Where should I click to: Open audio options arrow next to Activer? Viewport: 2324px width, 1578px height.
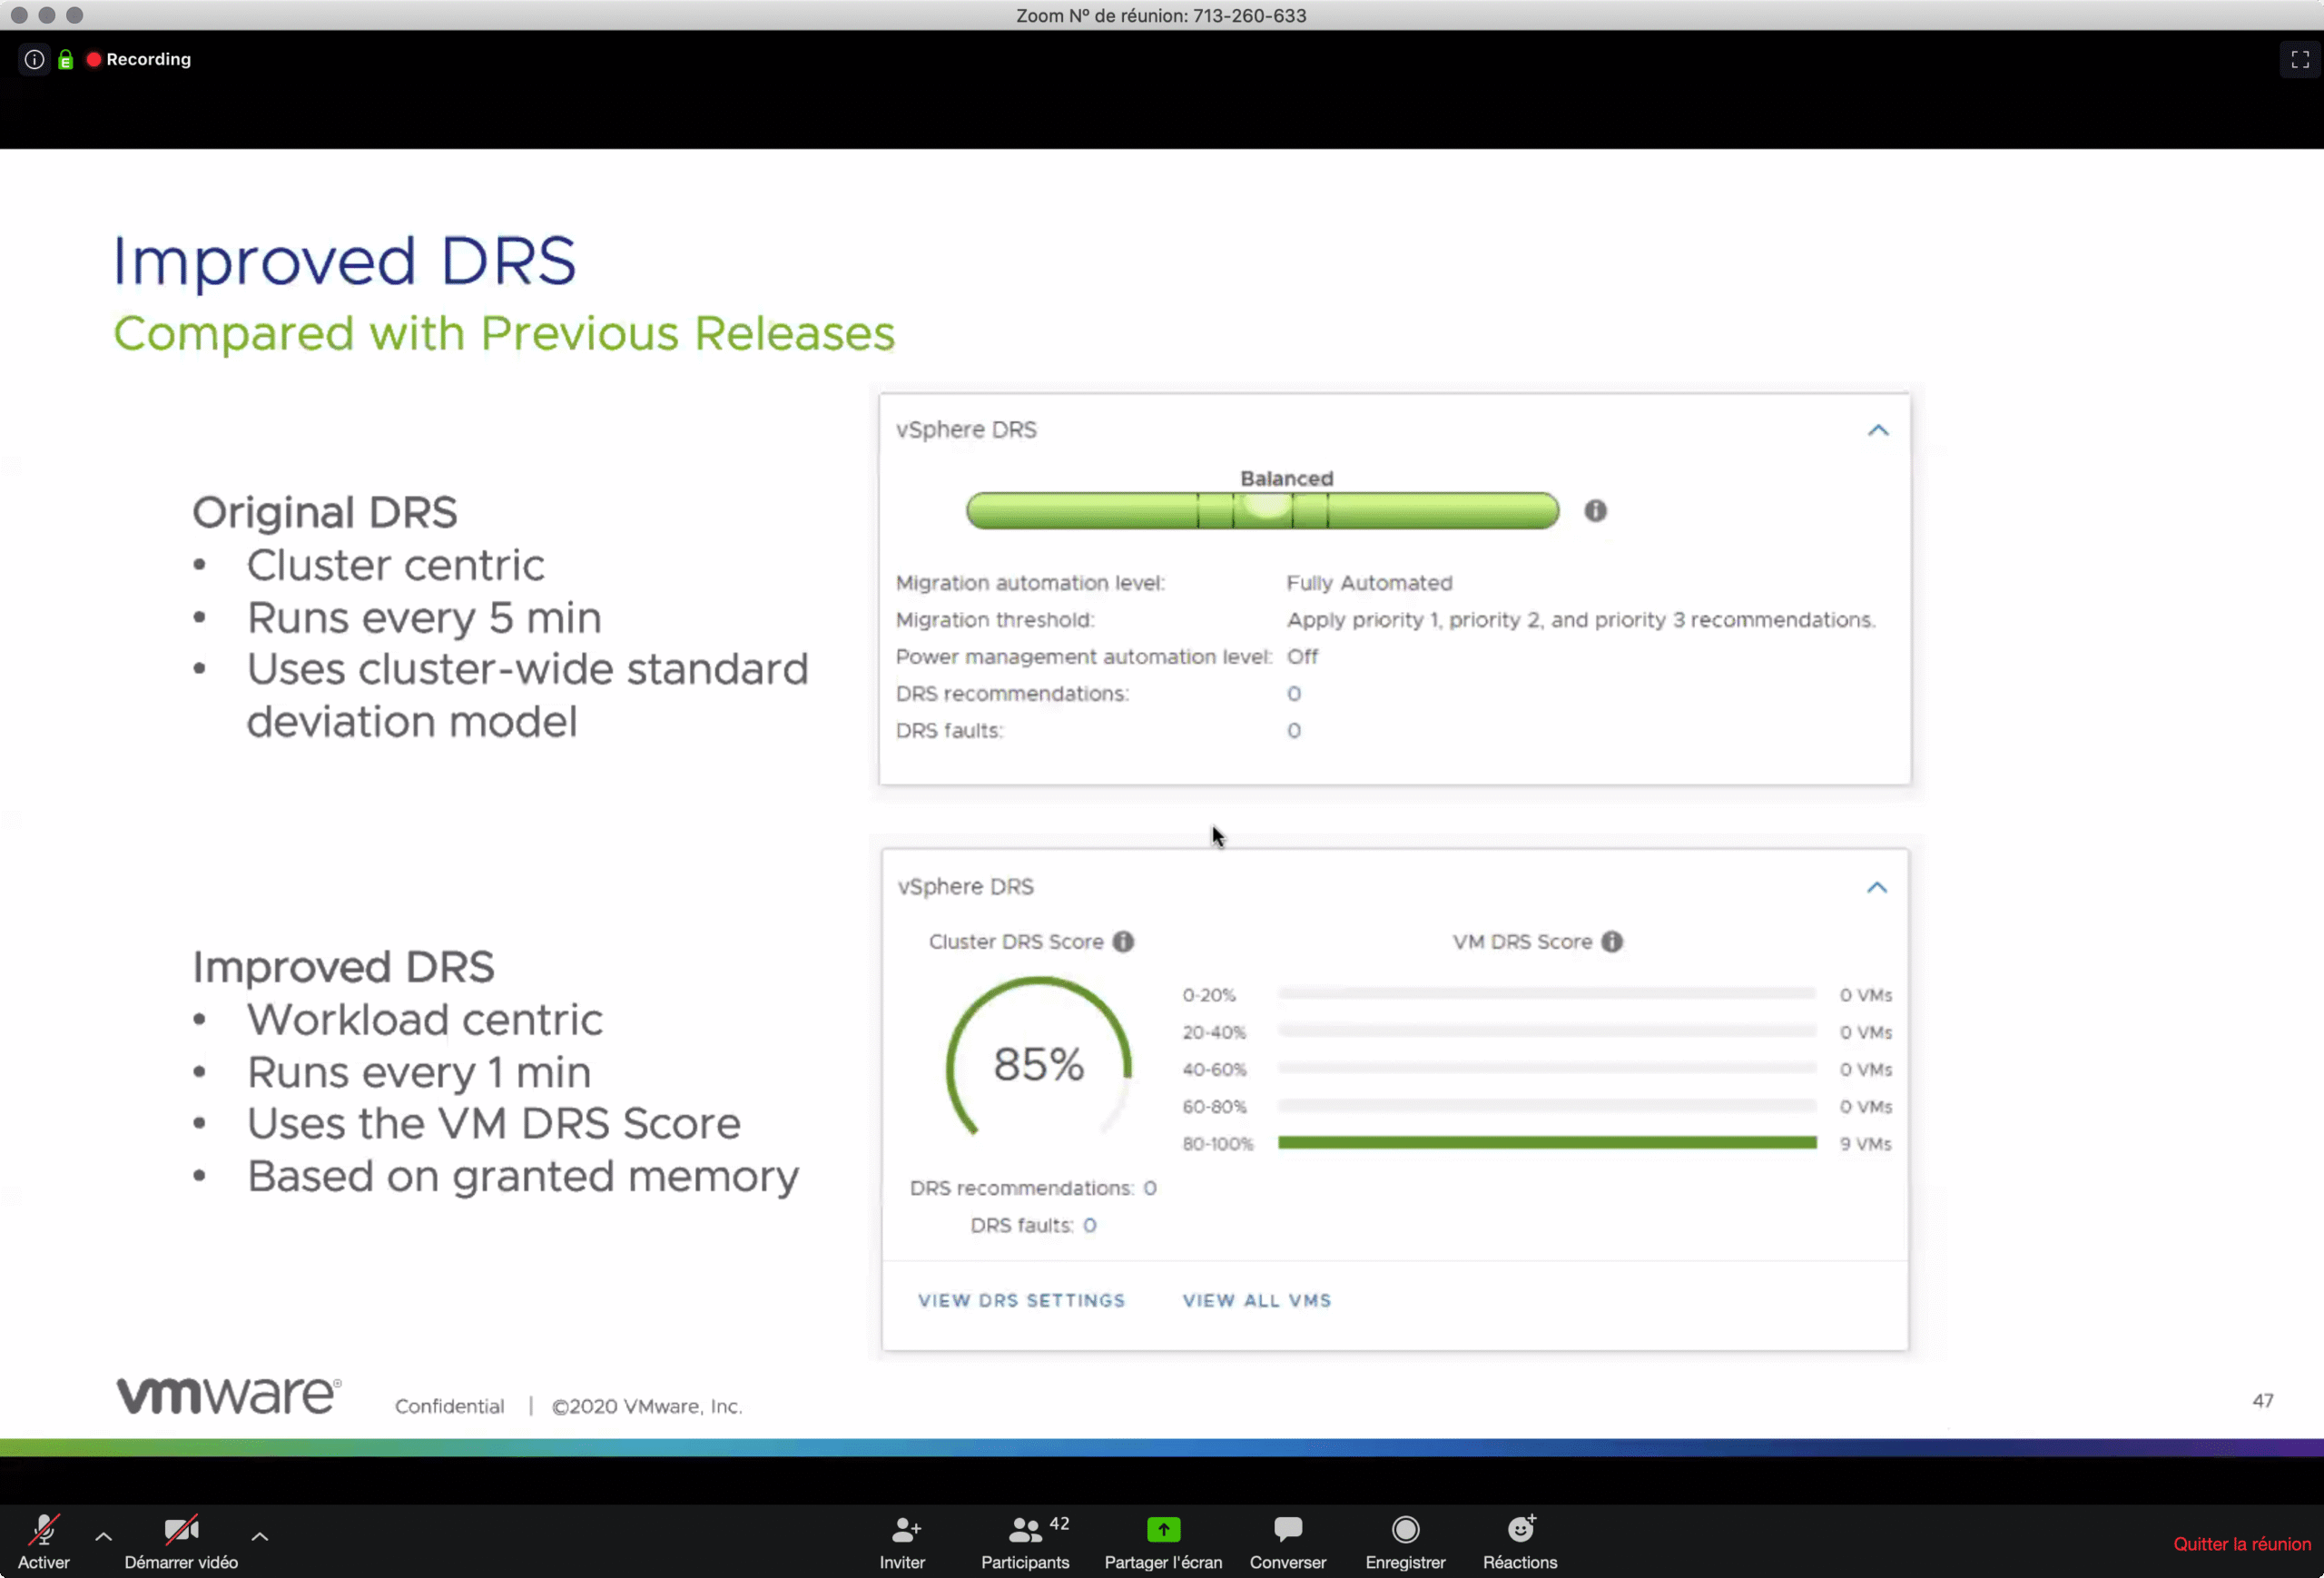[103, 1536]
